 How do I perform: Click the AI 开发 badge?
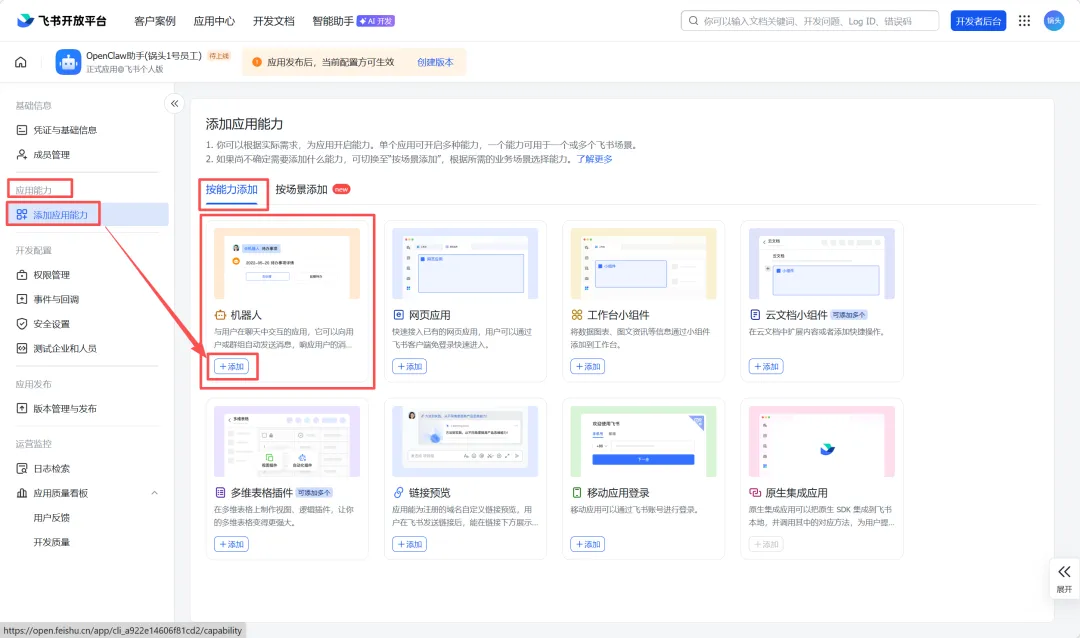pyautogui.click(x=375, y=21)
